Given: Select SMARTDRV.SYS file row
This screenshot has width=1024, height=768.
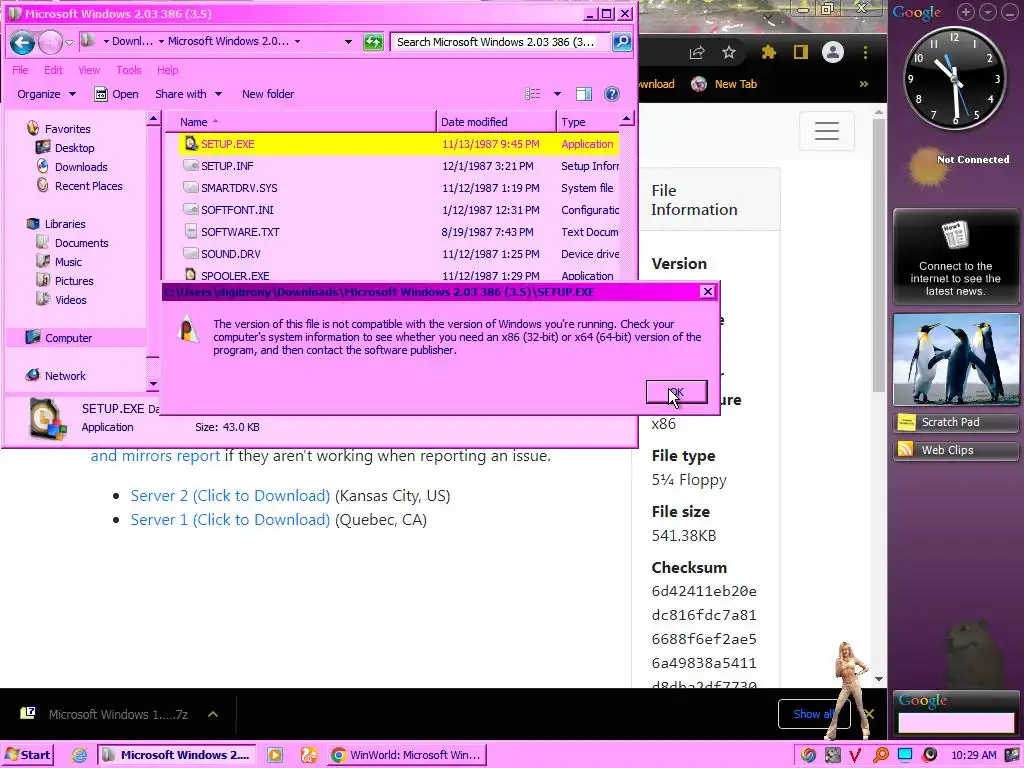Looking at the screenshot, I should (x=398, y=188).
